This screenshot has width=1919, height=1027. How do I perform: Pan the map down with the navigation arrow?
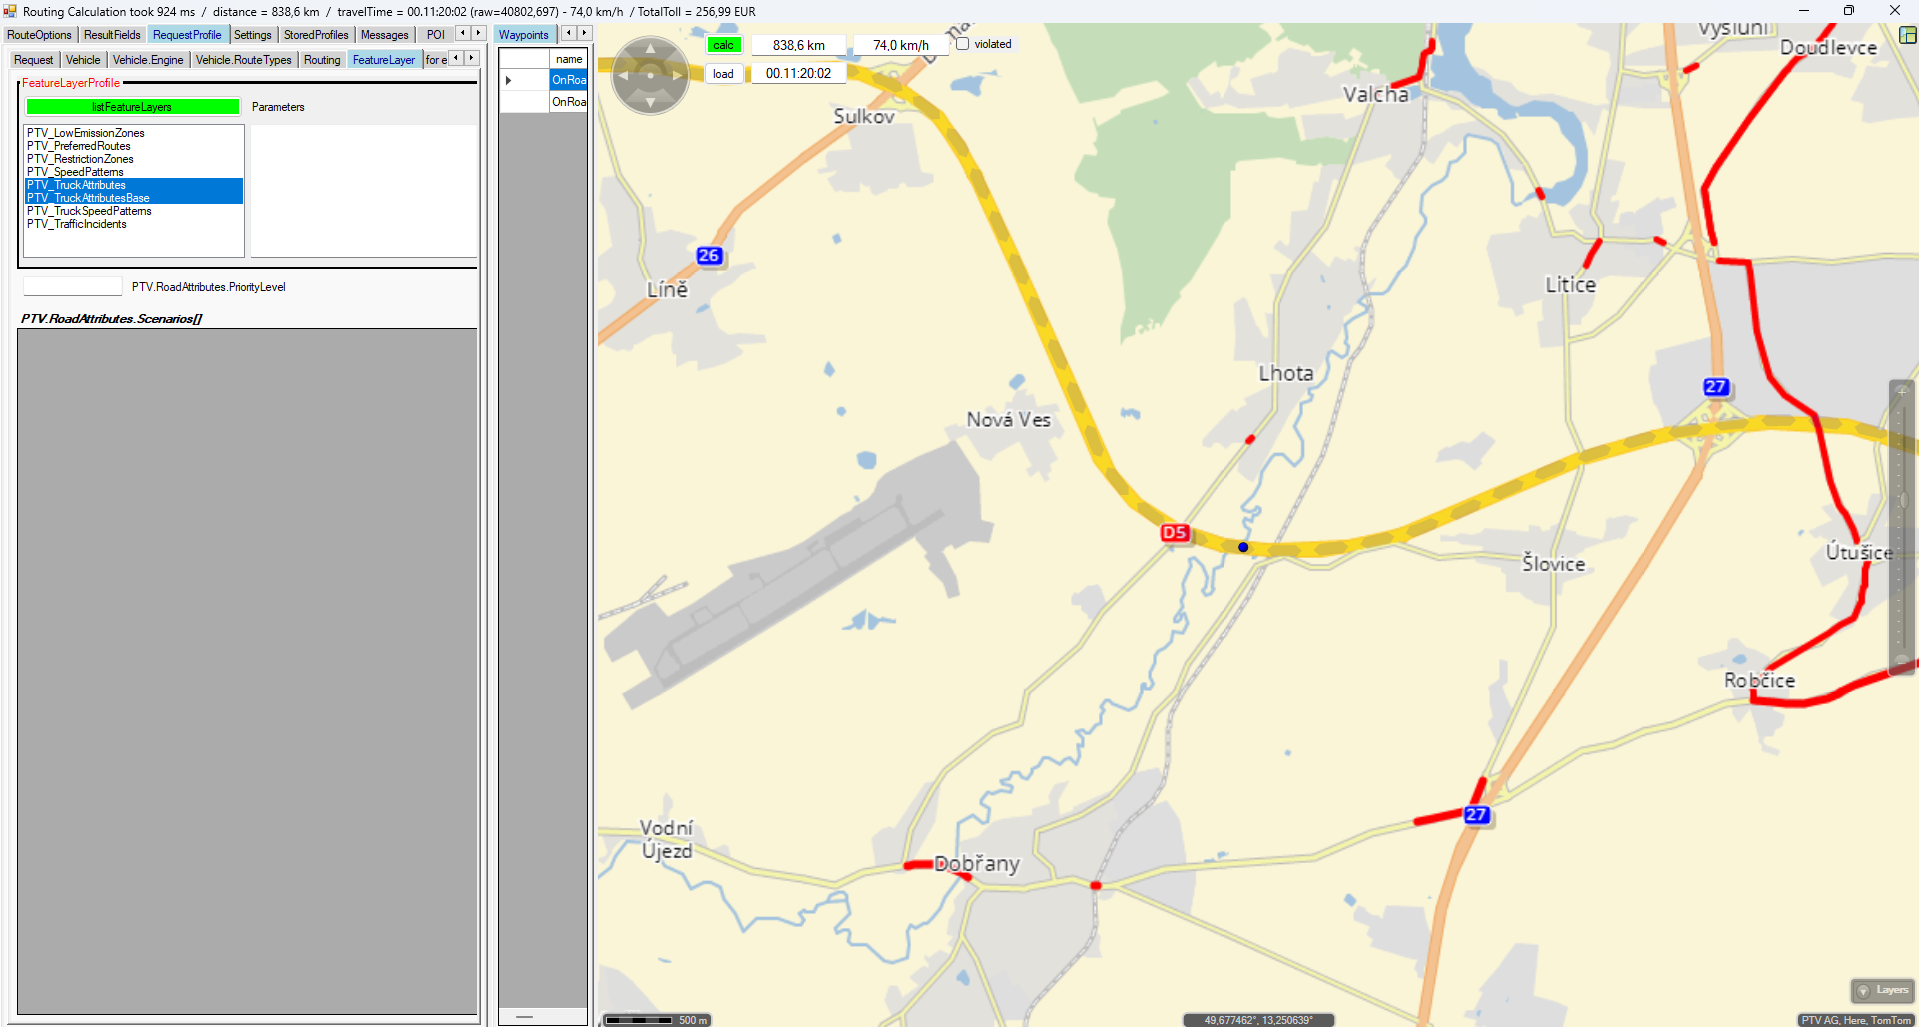pos(650,102)
